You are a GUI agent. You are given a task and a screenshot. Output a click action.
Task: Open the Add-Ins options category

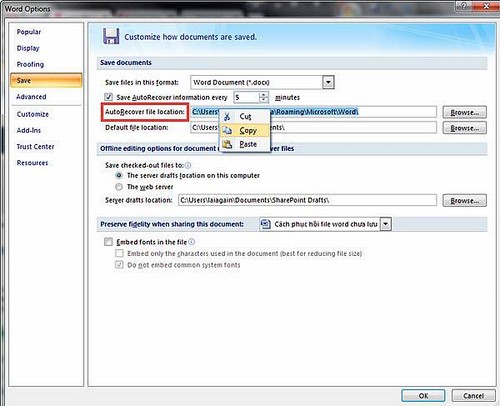coord(29,130)
